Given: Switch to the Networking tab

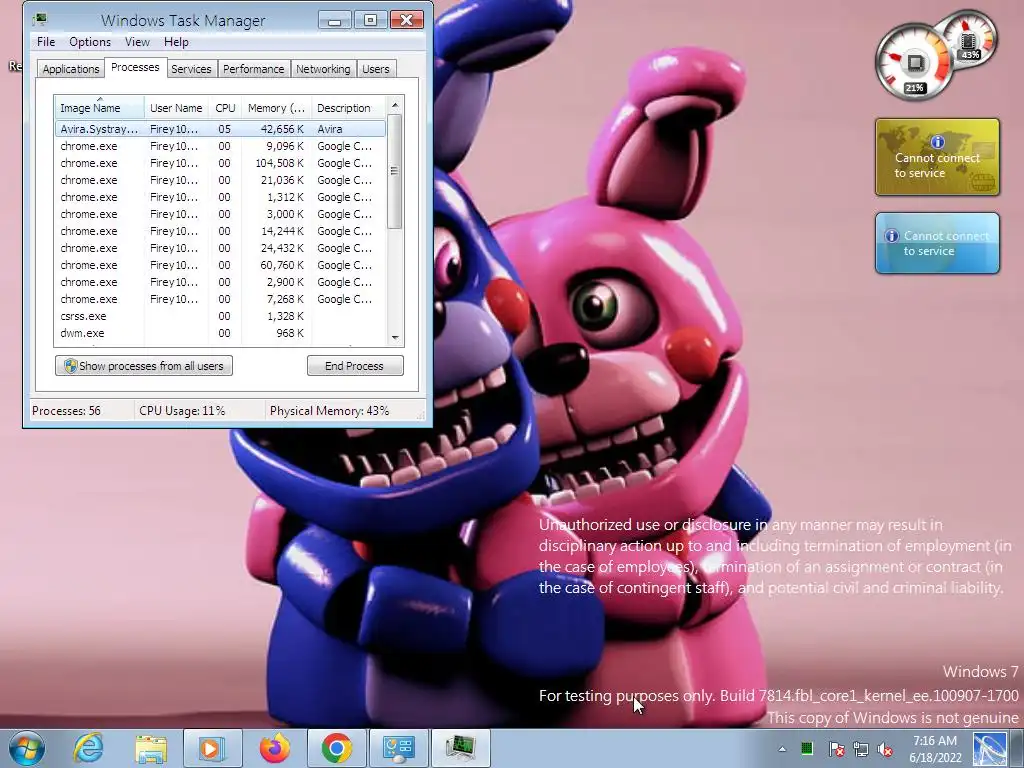Looking at the screenshot, I should coord(323,69).
